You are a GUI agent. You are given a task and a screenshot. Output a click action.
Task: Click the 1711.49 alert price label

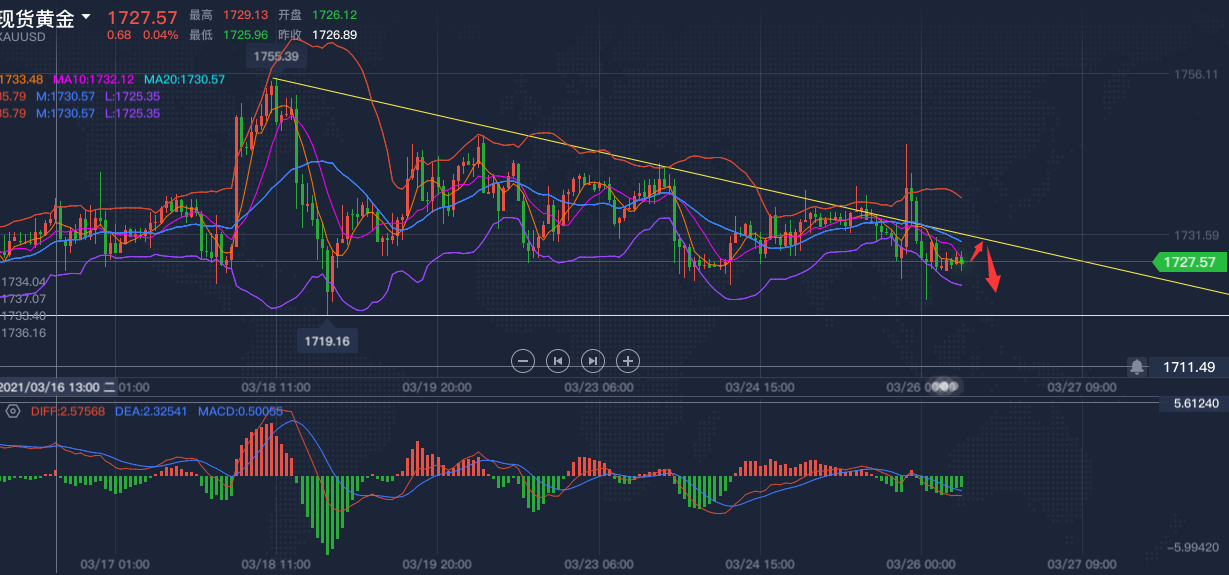click(x=1188, y=367)
